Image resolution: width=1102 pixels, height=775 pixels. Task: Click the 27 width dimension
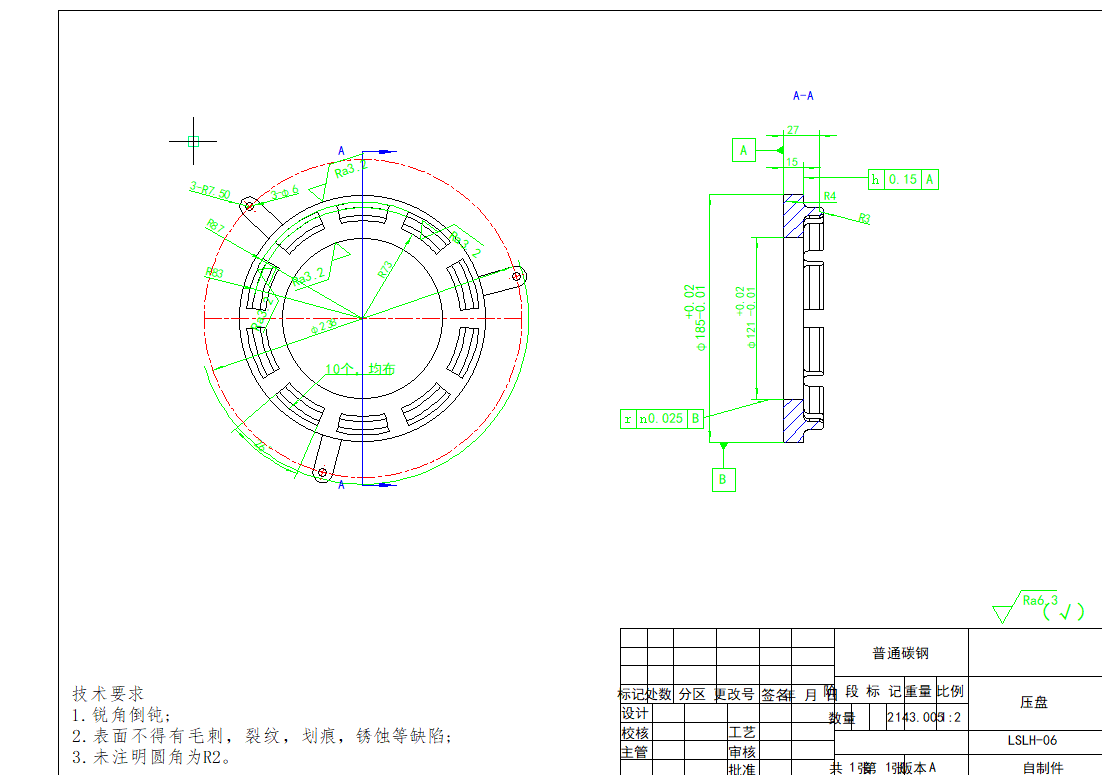(x=793, y=130)
